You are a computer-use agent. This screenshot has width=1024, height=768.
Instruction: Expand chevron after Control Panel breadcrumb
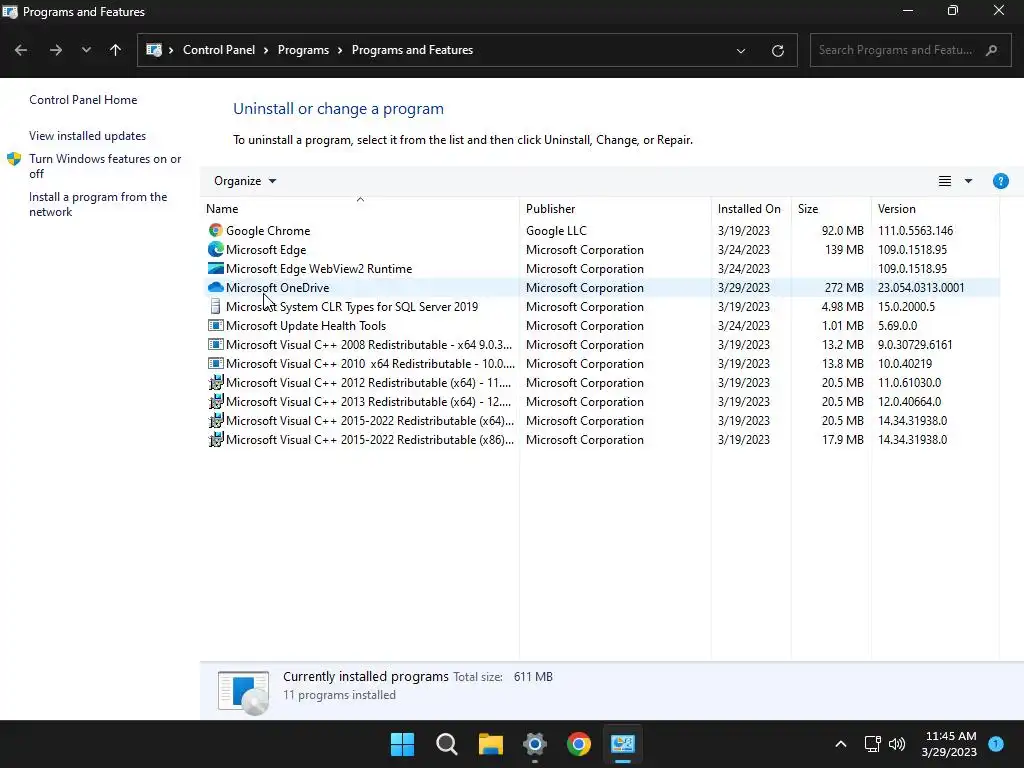coord(266,50)
